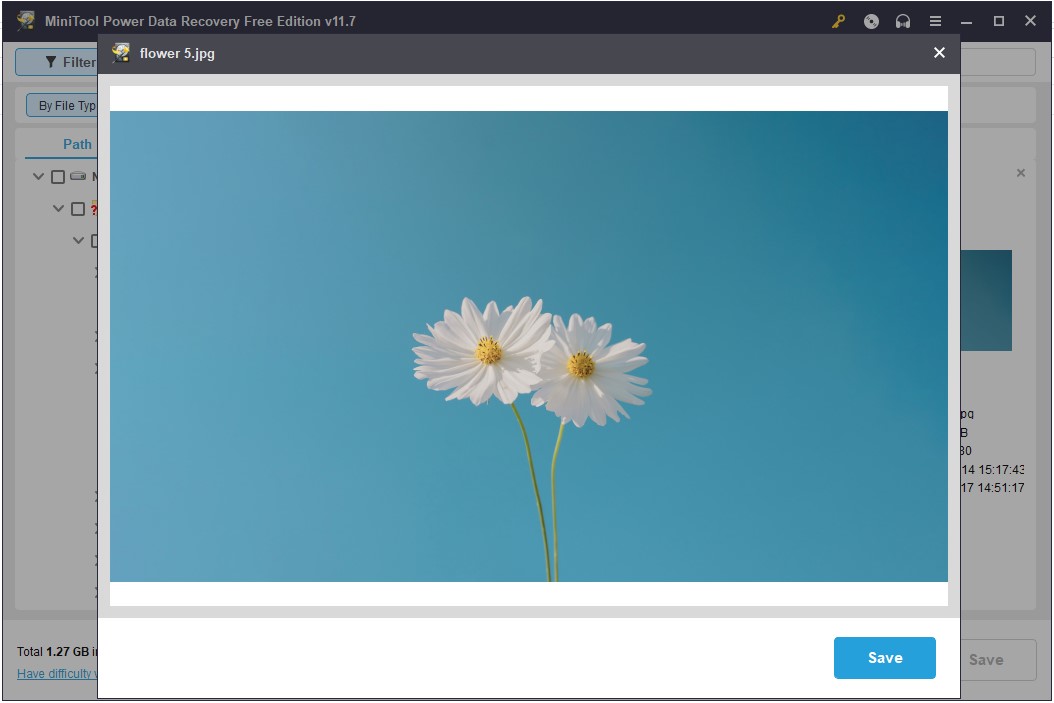Close the flower 5.jpg preview dialog
This screenshot has width=1054, height=703.
coord(939,53)
